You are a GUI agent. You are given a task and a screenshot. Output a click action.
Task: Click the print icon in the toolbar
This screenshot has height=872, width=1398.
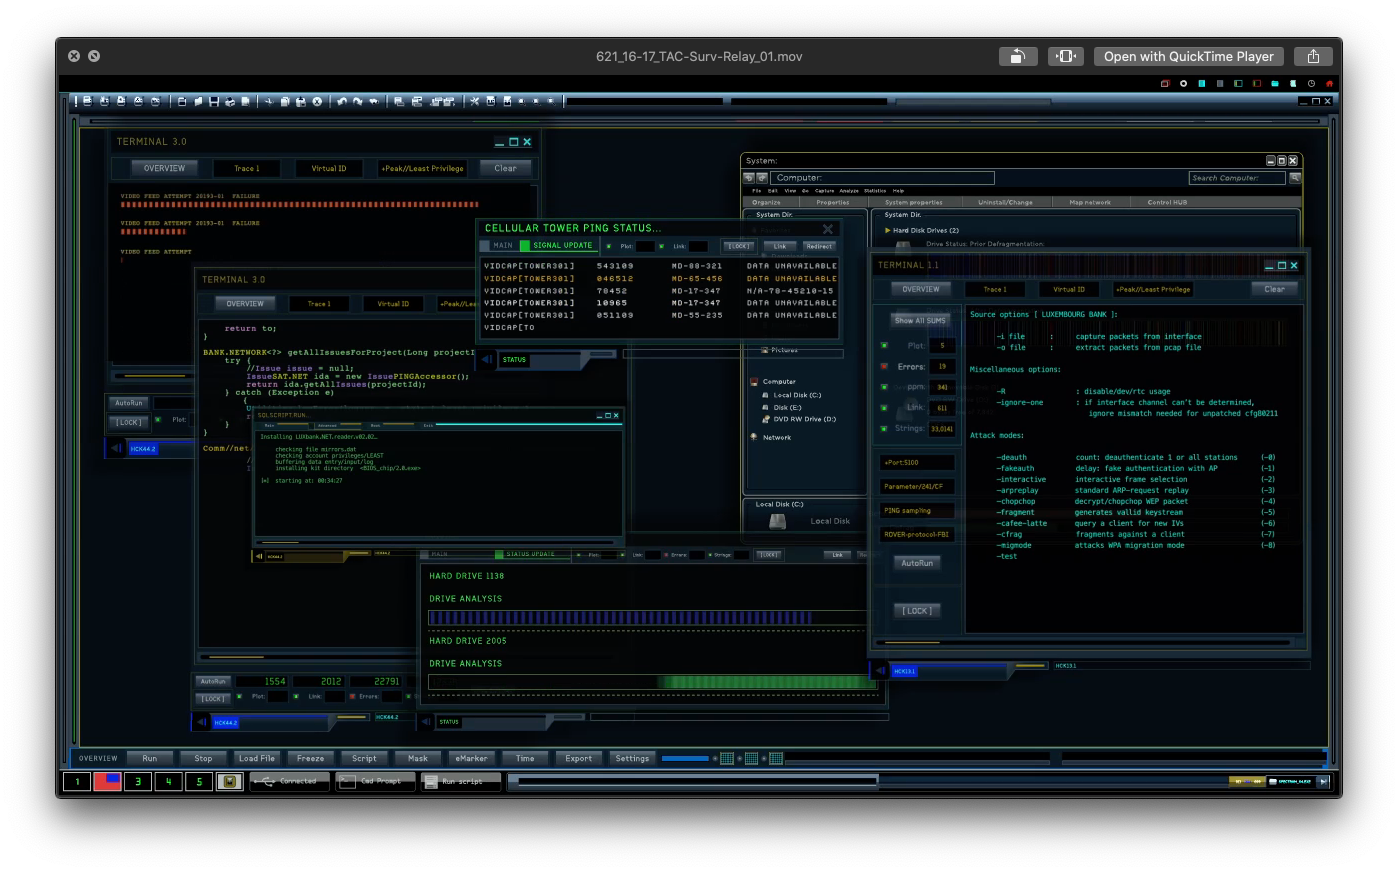230,101
